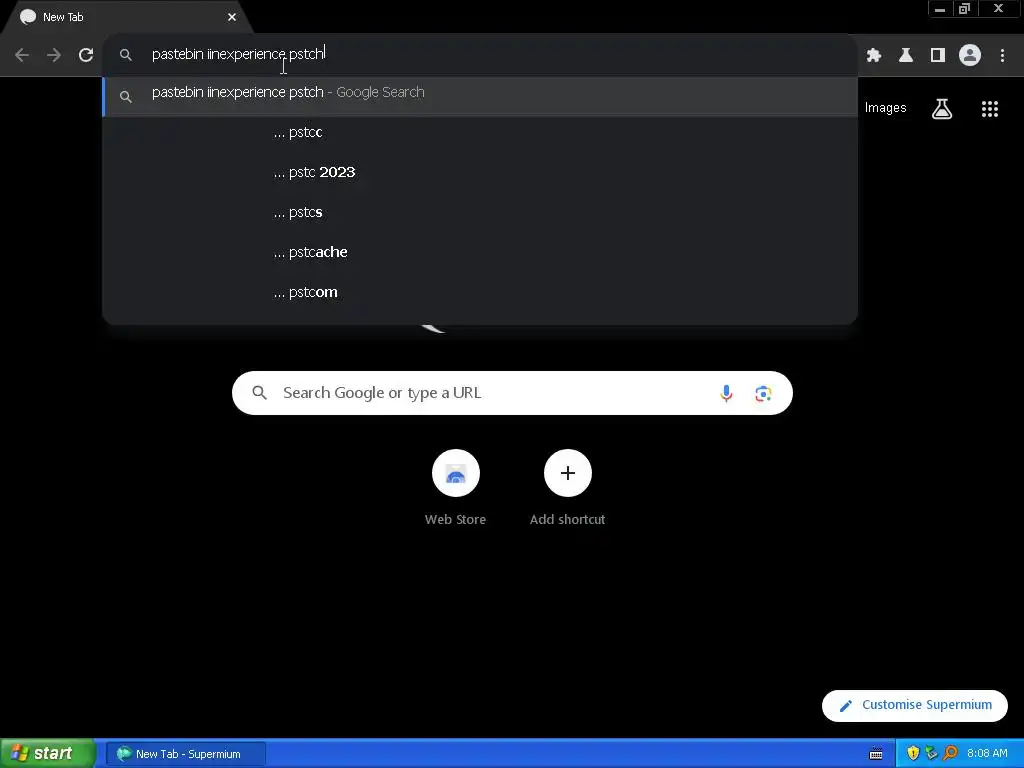This screenshot has height=768, width=1024.
Task: Choose the pstcc suggestion
Action: (480, 133)
